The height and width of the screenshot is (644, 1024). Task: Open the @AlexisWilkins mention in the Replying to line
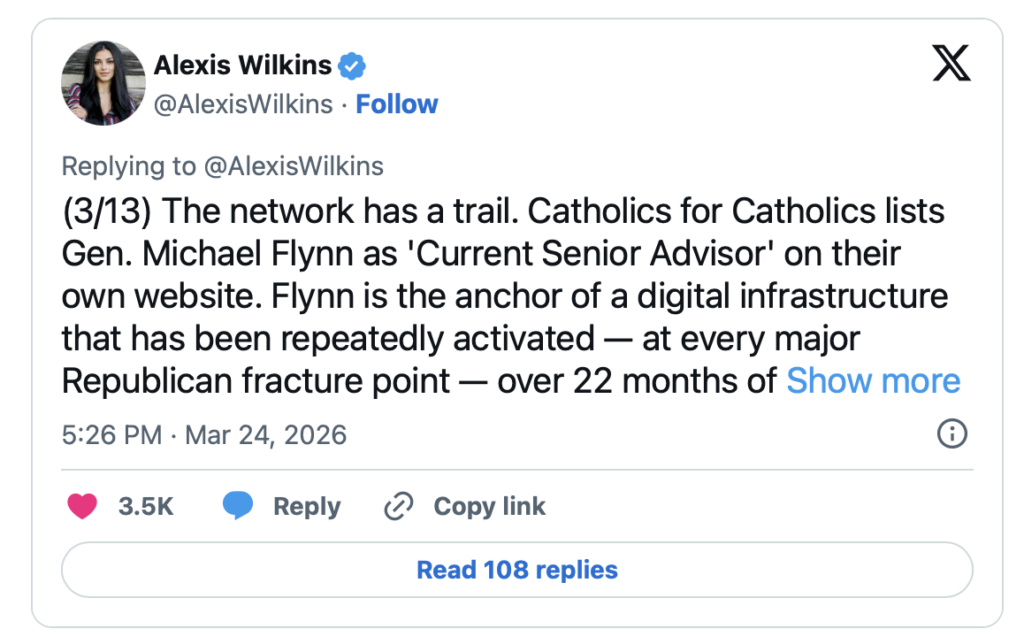click(x=294, y=166)
